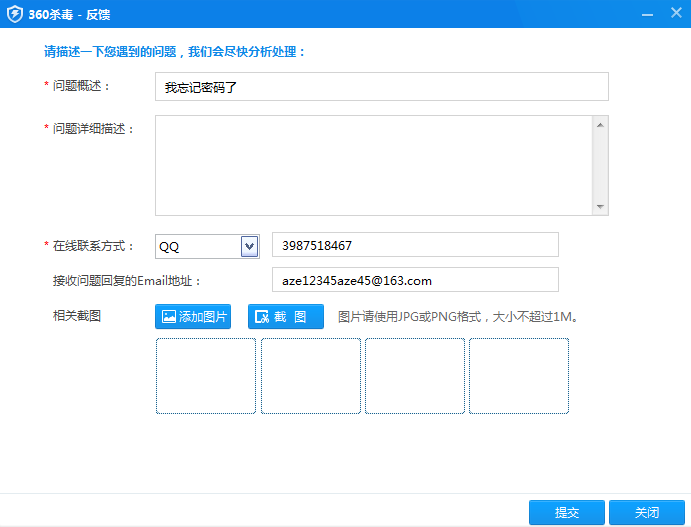The width and height of the screenshot is (691, 527).
Task: Select the second empty screenshot slot
Action: click(310, 376)
